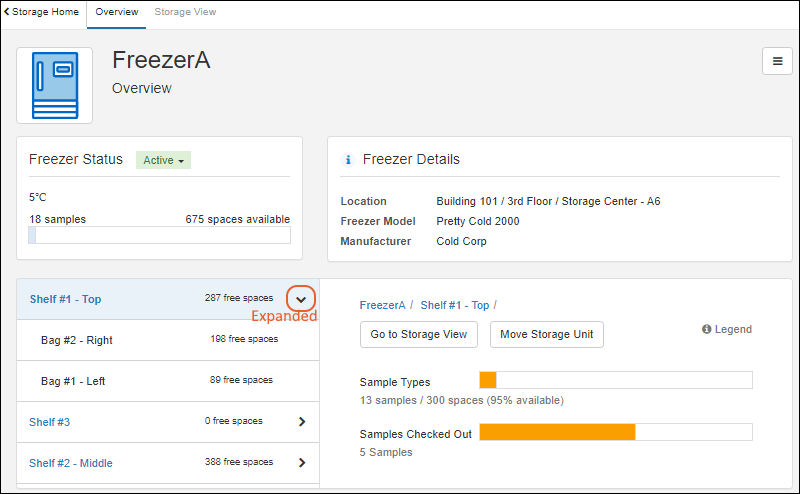Expand Shelf #2 - Middle arrow

click(302, 463)
